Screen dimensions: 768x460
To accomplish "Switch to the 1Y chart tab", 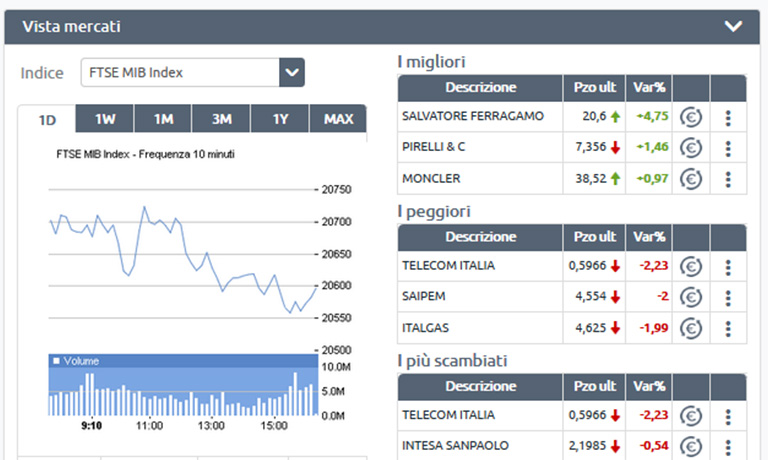I will 280,119.
